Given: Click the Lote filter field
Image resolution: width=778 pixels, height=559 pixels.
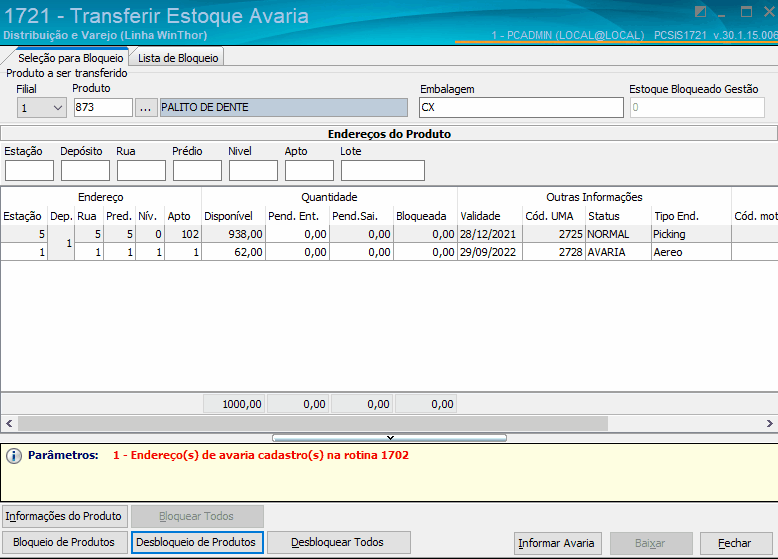Looking at the screenshot, I should point(383,171).
